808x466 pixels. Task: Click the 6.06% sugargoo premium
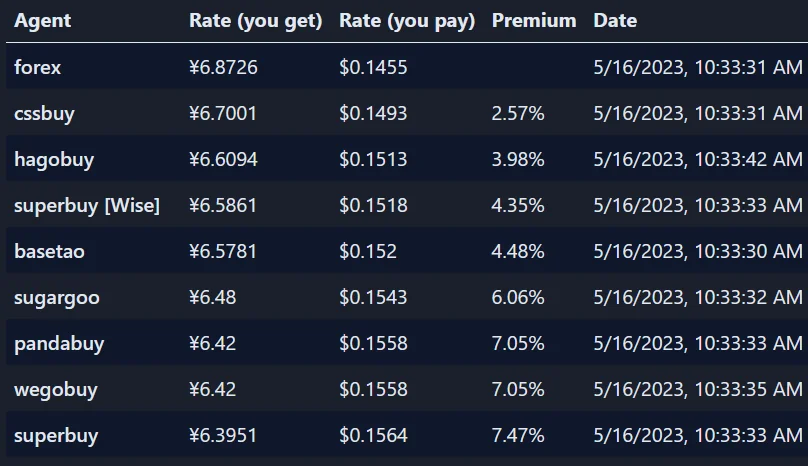pyautogui.click(x=518, y=297)
